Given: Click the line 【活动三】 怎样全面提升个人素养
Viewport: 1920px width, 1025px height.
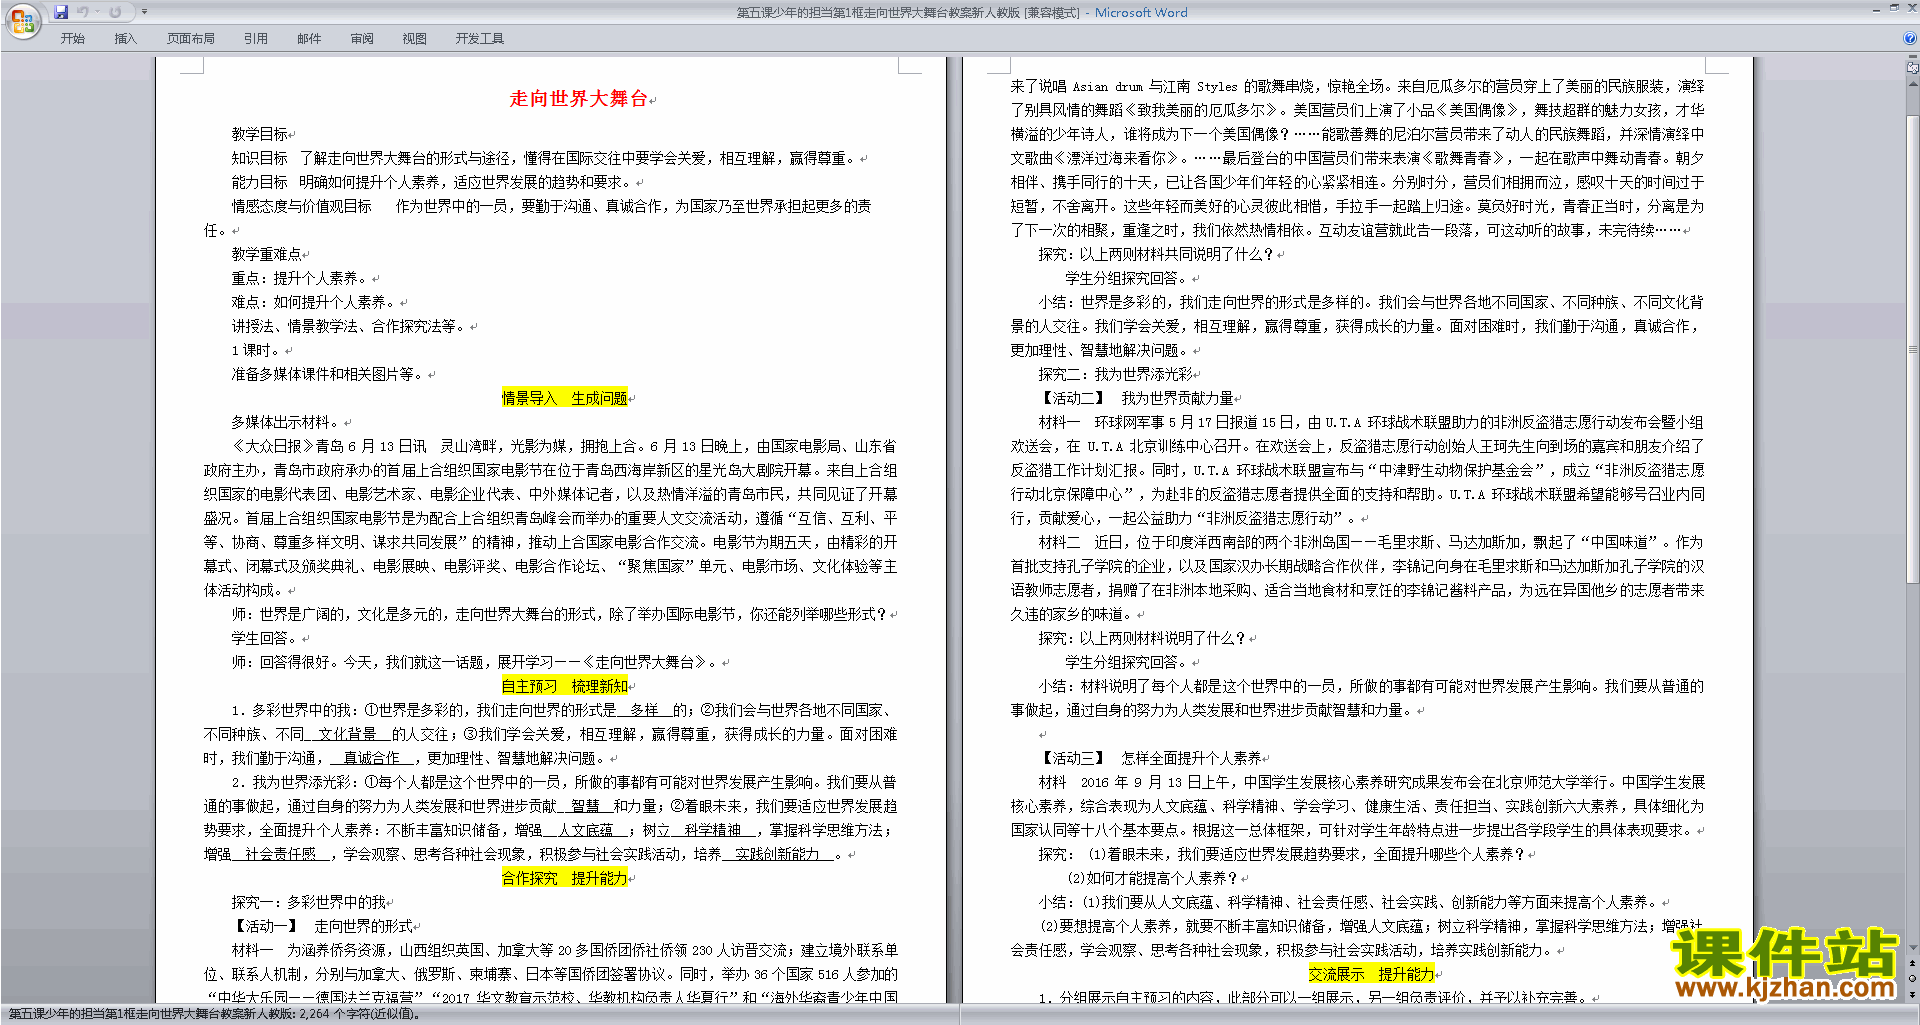Looking at the screenshot, I should point(1150,758).
